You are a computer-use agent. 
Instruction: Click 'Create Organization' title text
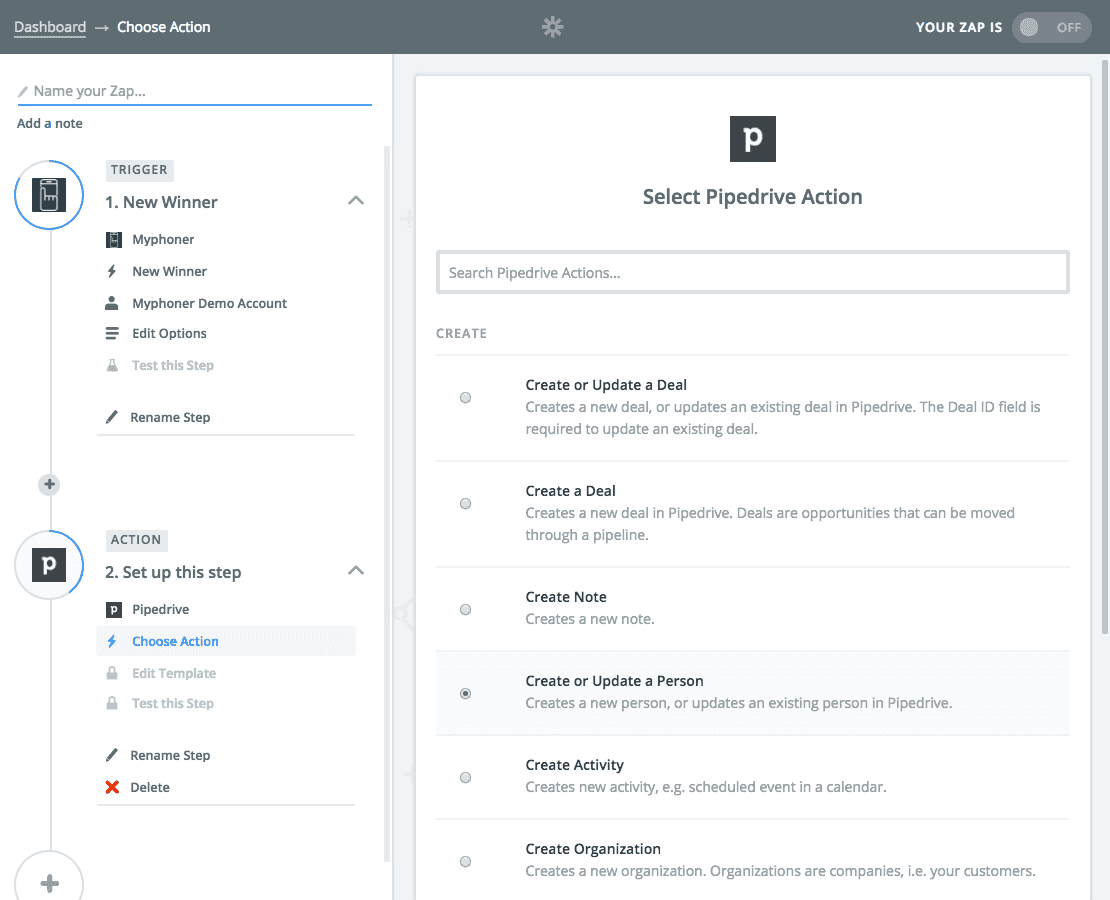pos(593,849)
